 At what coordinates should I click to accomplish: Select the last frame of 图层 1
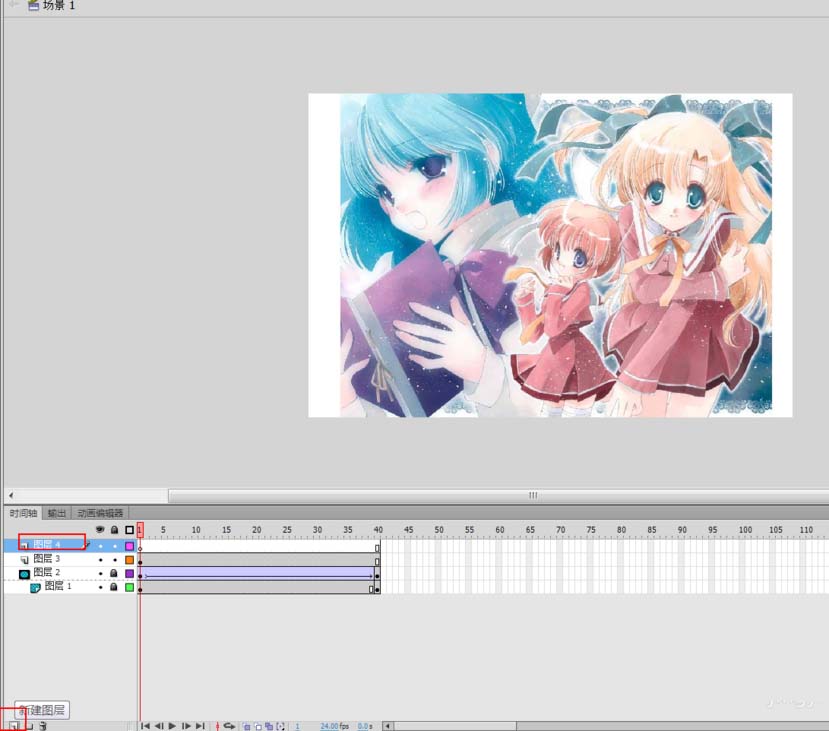tap(377, 588)
